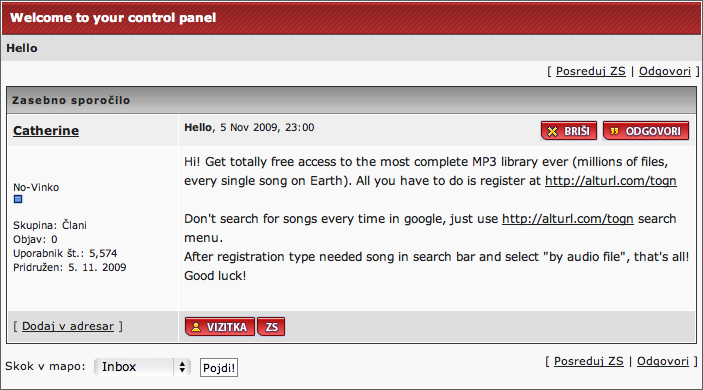This screenshot has height=390, width=703.
Task: Click the blue rank square under No-Vinko
Action: pyautogui.click(x=18, y=199)
